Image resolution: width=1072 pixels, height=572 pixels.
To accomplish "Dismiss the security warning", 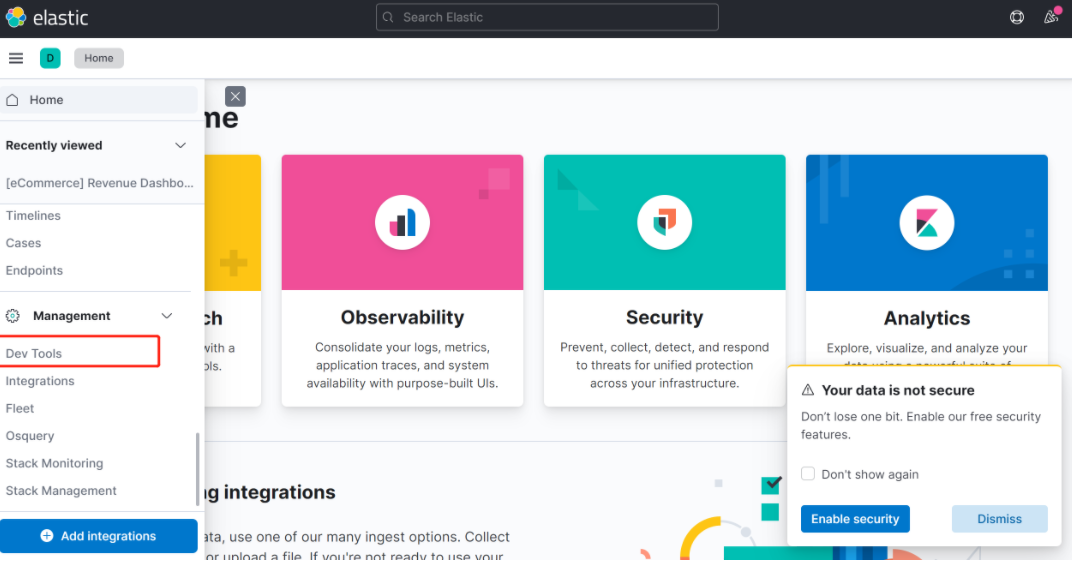I will (999, 519).
